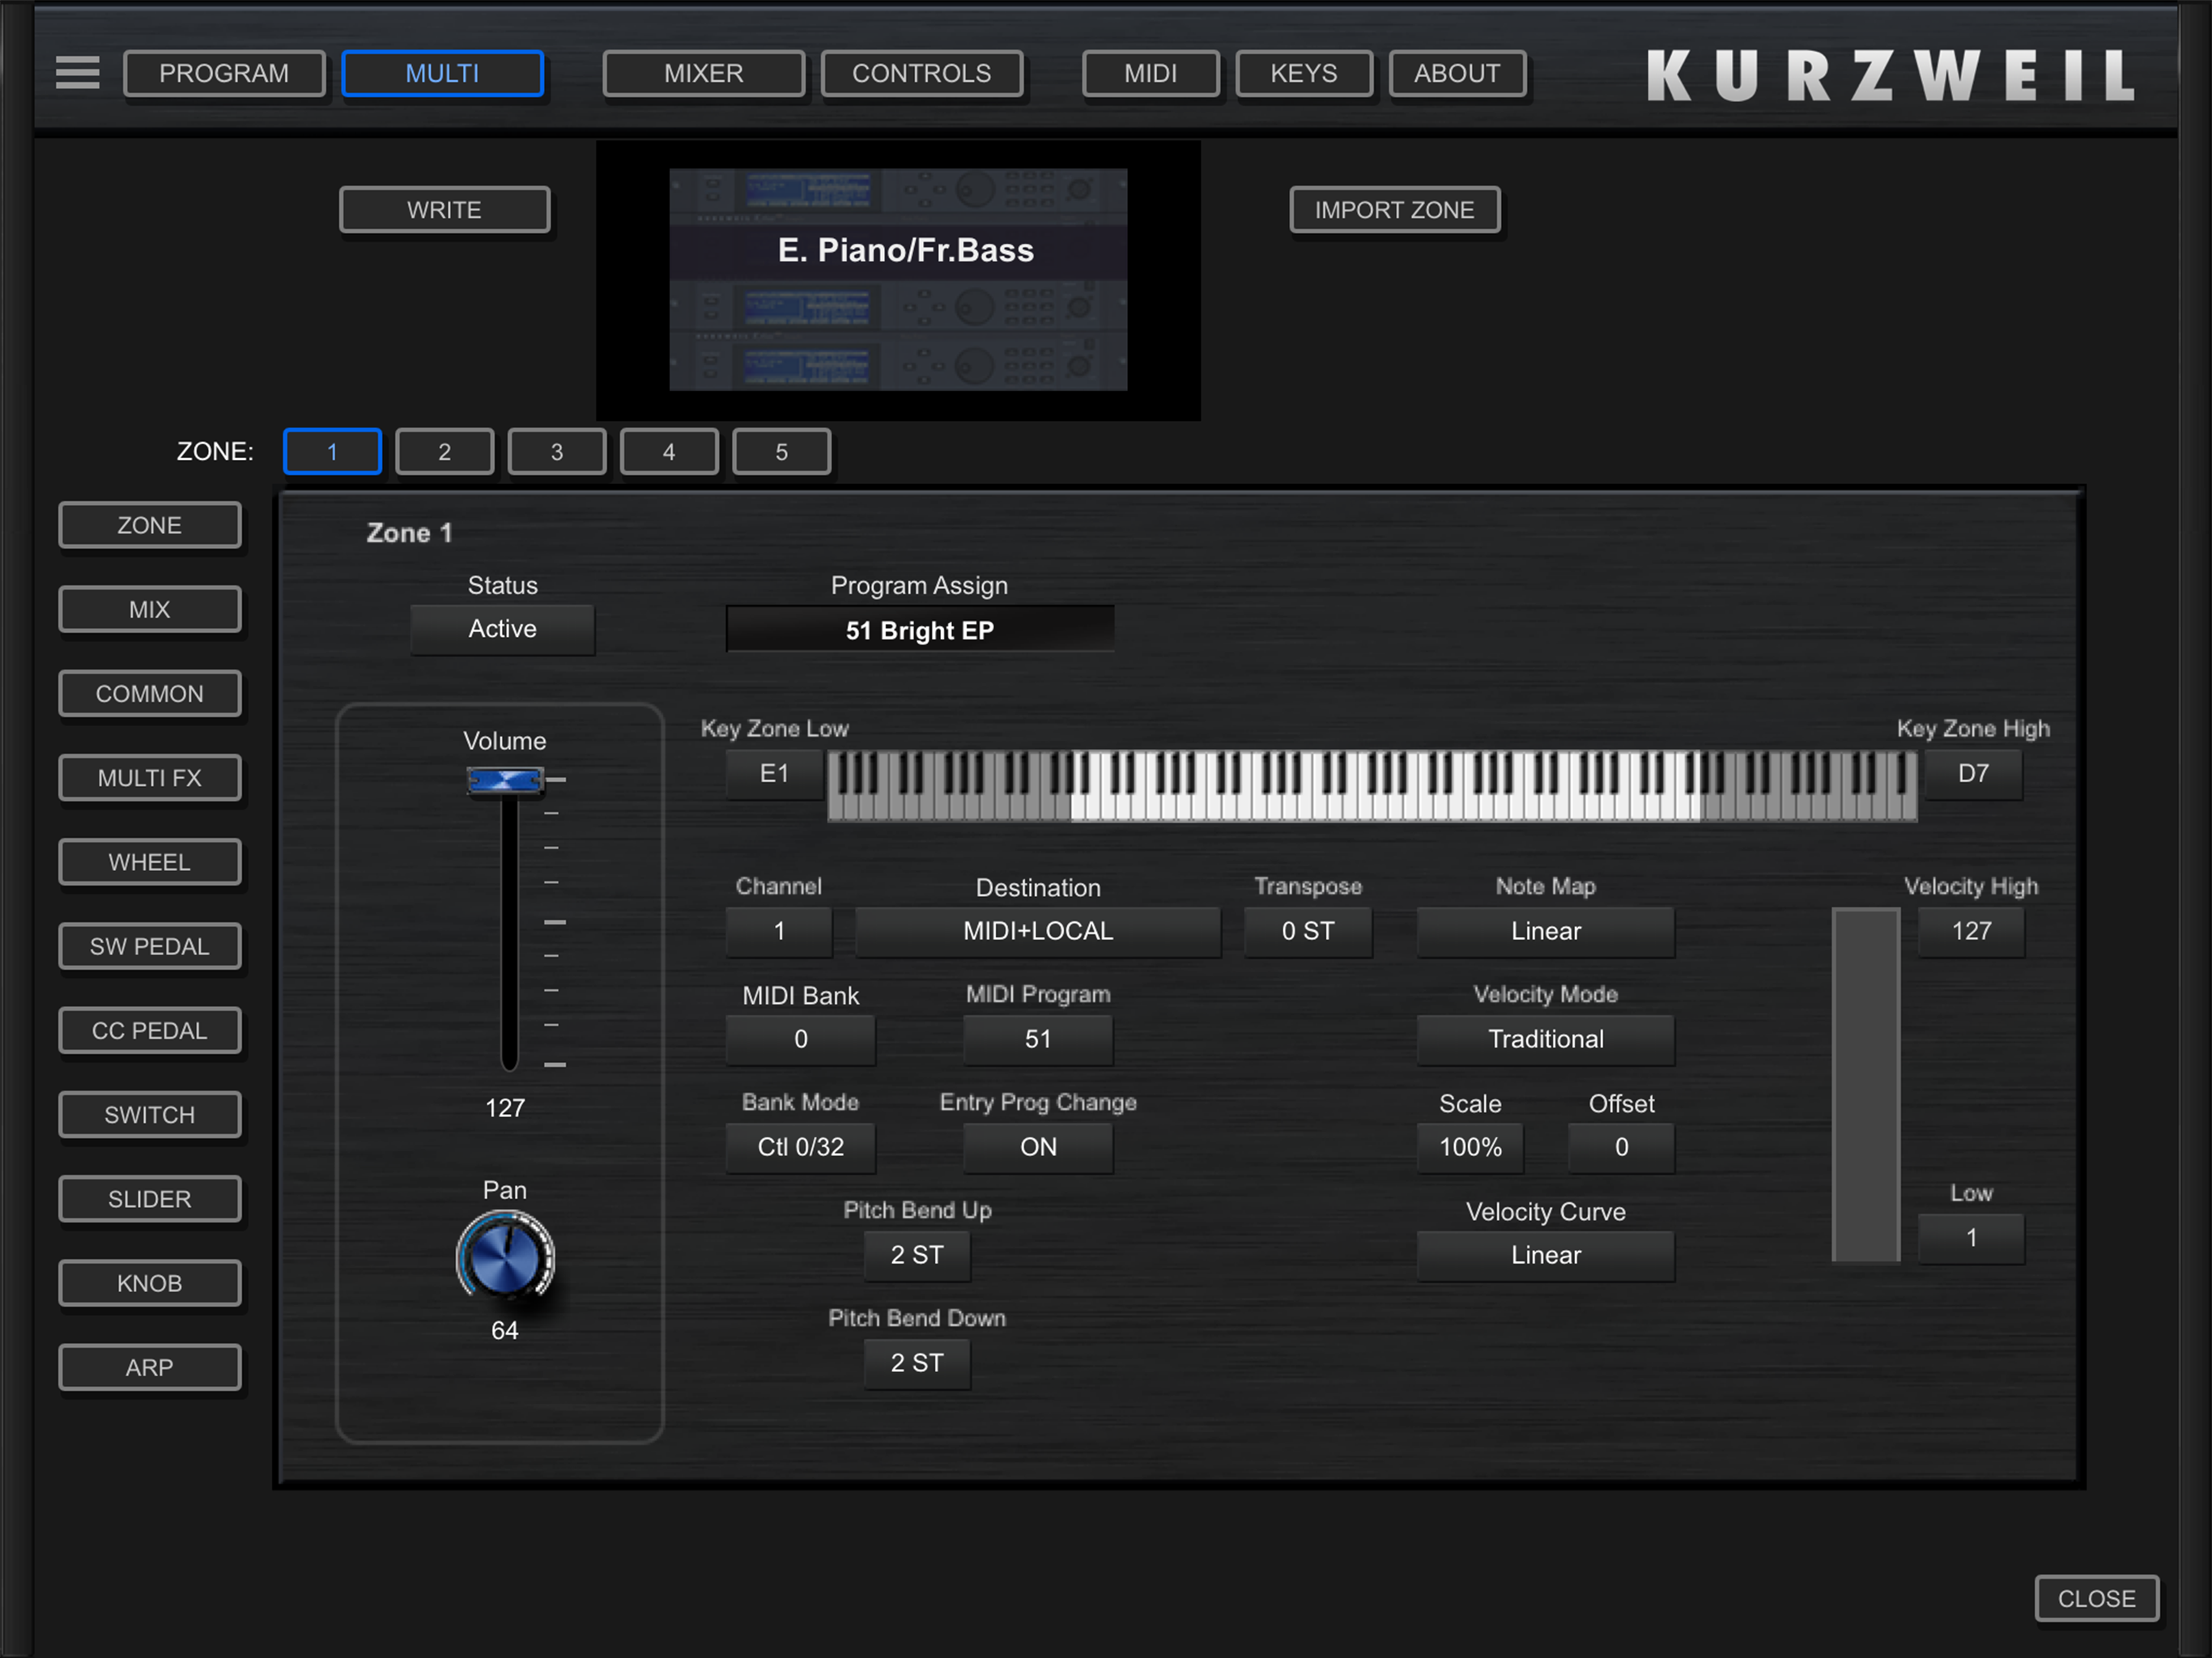This screenshot has width=2212, height=1658.
Task: Open the MIX page in sidebar
Action: 150,609
